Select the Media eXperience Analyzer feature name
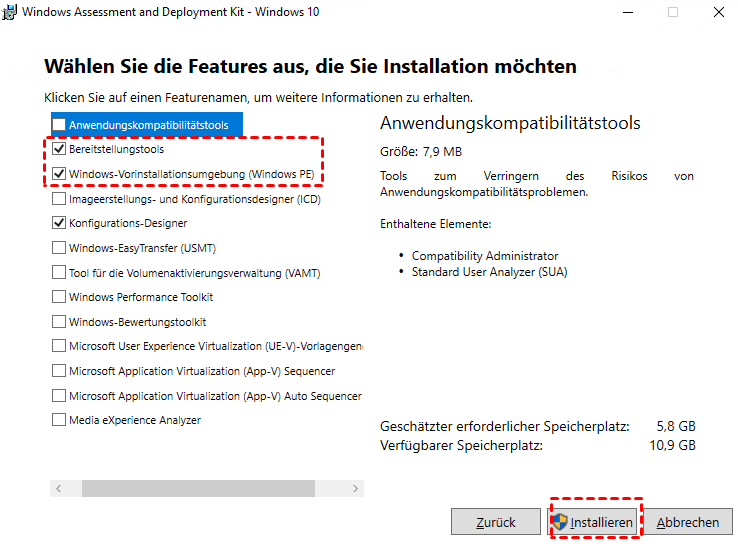 pyautogui.click(x=135, y=420)
